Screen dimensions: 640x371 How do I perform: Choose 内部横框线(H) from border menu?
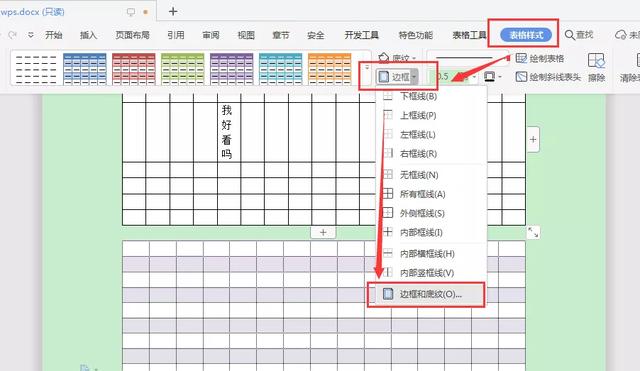(x=431, y=253)
